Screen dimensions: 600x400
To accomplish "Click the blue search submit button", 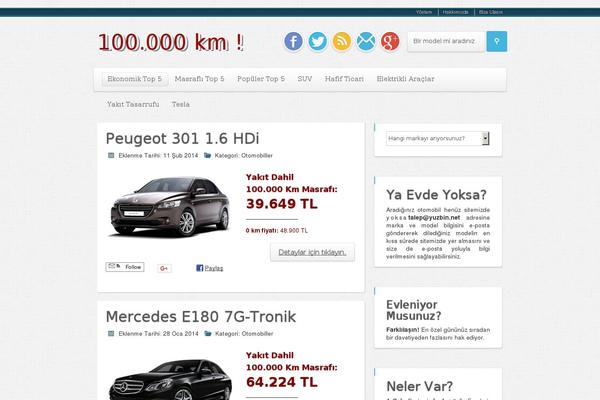I will (497, 41).
